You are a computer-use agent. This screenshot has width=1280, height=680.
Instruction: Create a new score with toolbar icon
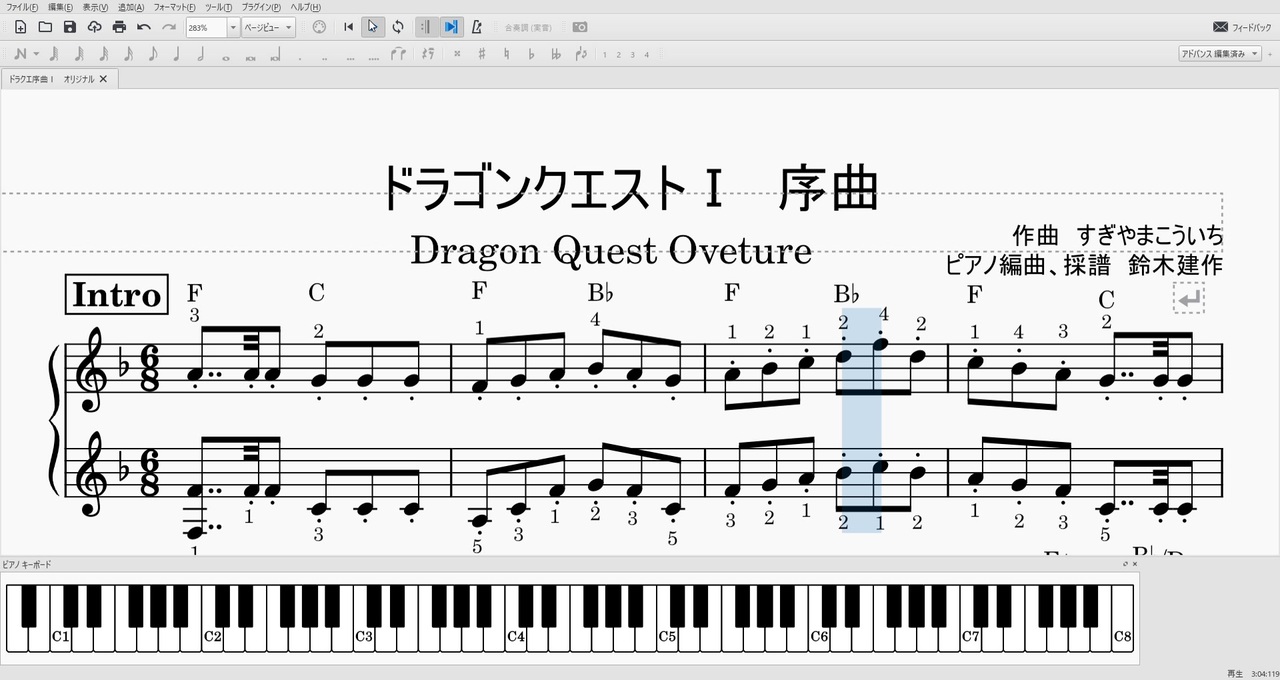tap(20, 27)
